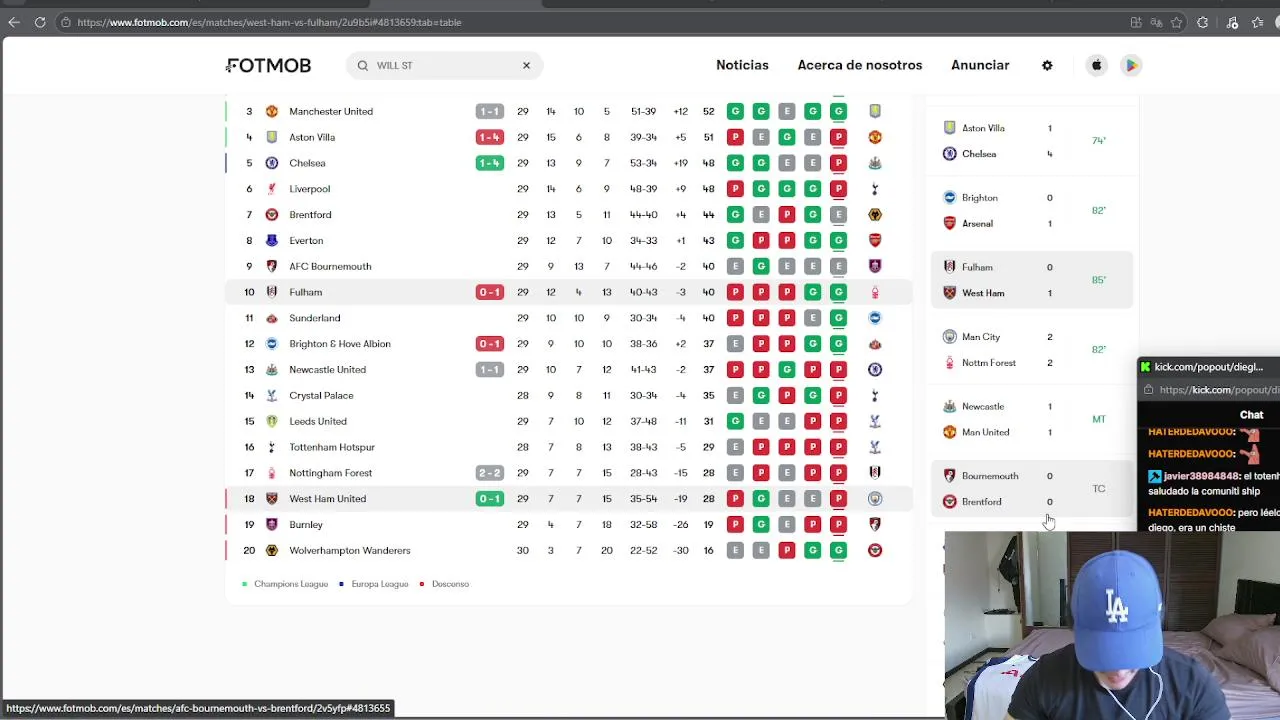Image resolution: width=1280 pixels, height=720 pixels.
Task: Click Crystal Palace crest in table
Action: tap(271, 395)
